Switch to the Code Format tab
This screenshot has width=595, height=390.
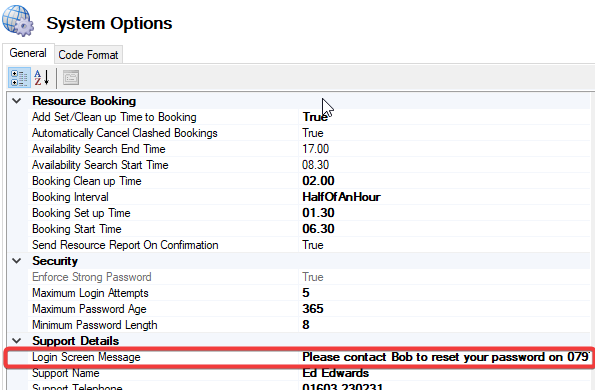coord(88,55)
